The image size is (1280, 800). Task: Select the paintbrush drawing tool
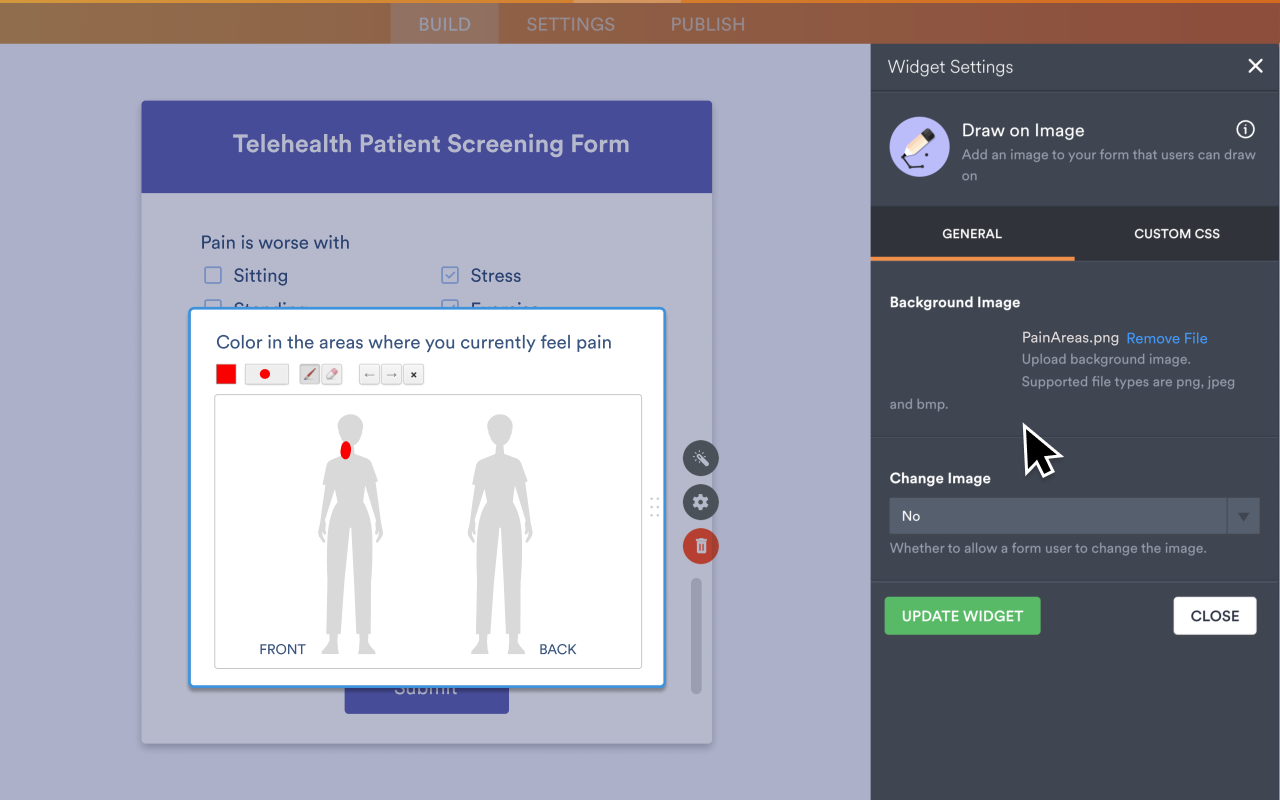pyautogui.click(x=310, y=374)
